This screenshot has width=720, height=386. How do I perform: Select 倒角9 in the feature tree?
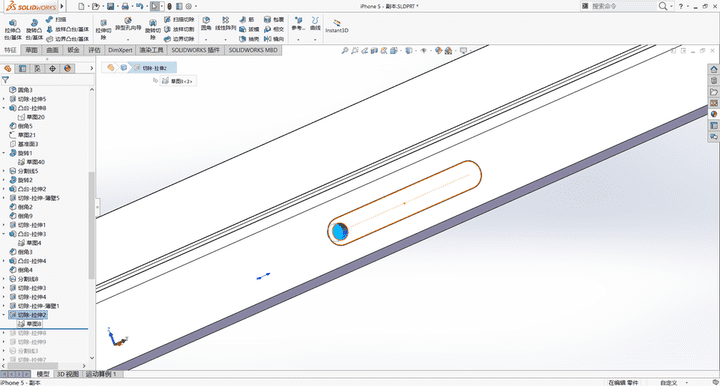click(21, 216)
